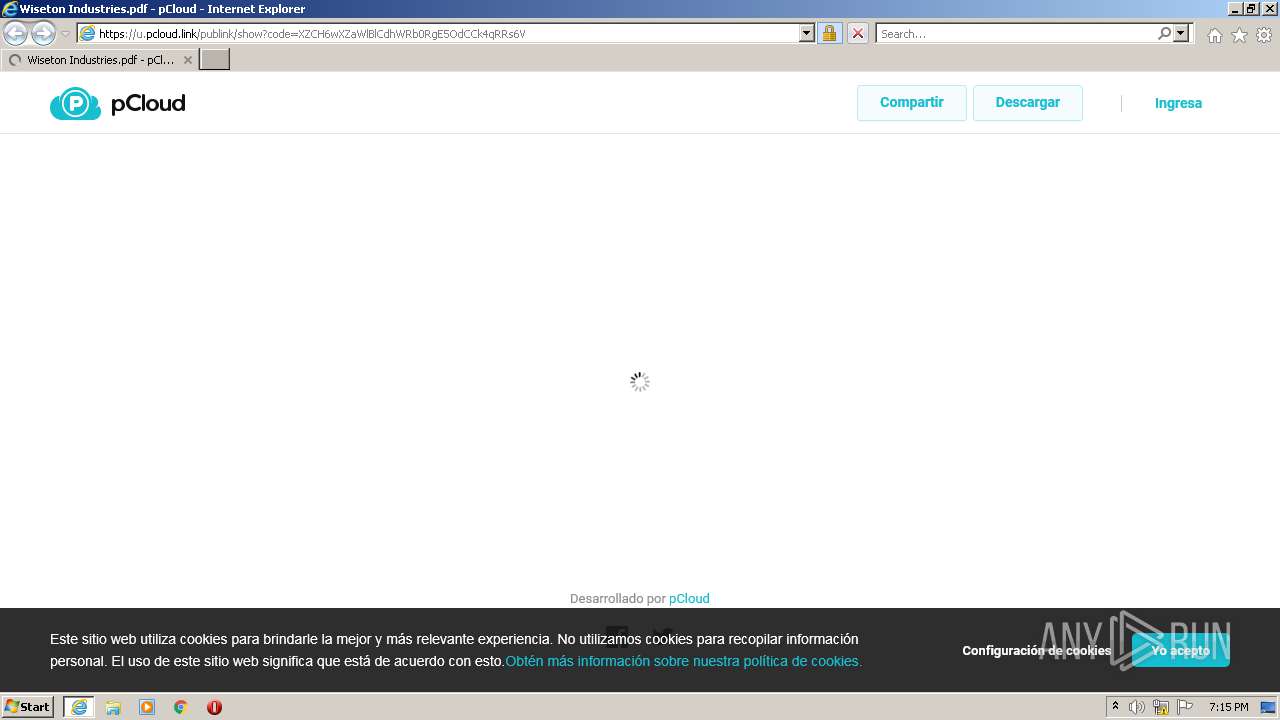Viewport: 1280px width, 720px height.
Task: Open the Ingresa login link
Action: [x=1178, y=103]
